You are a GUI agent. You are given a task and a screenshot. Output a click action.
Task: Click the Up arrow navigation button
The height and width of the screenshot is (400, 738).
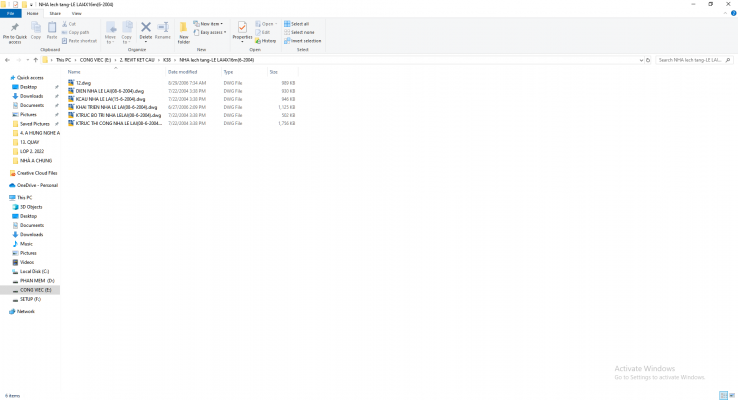(x=36, y=60)
